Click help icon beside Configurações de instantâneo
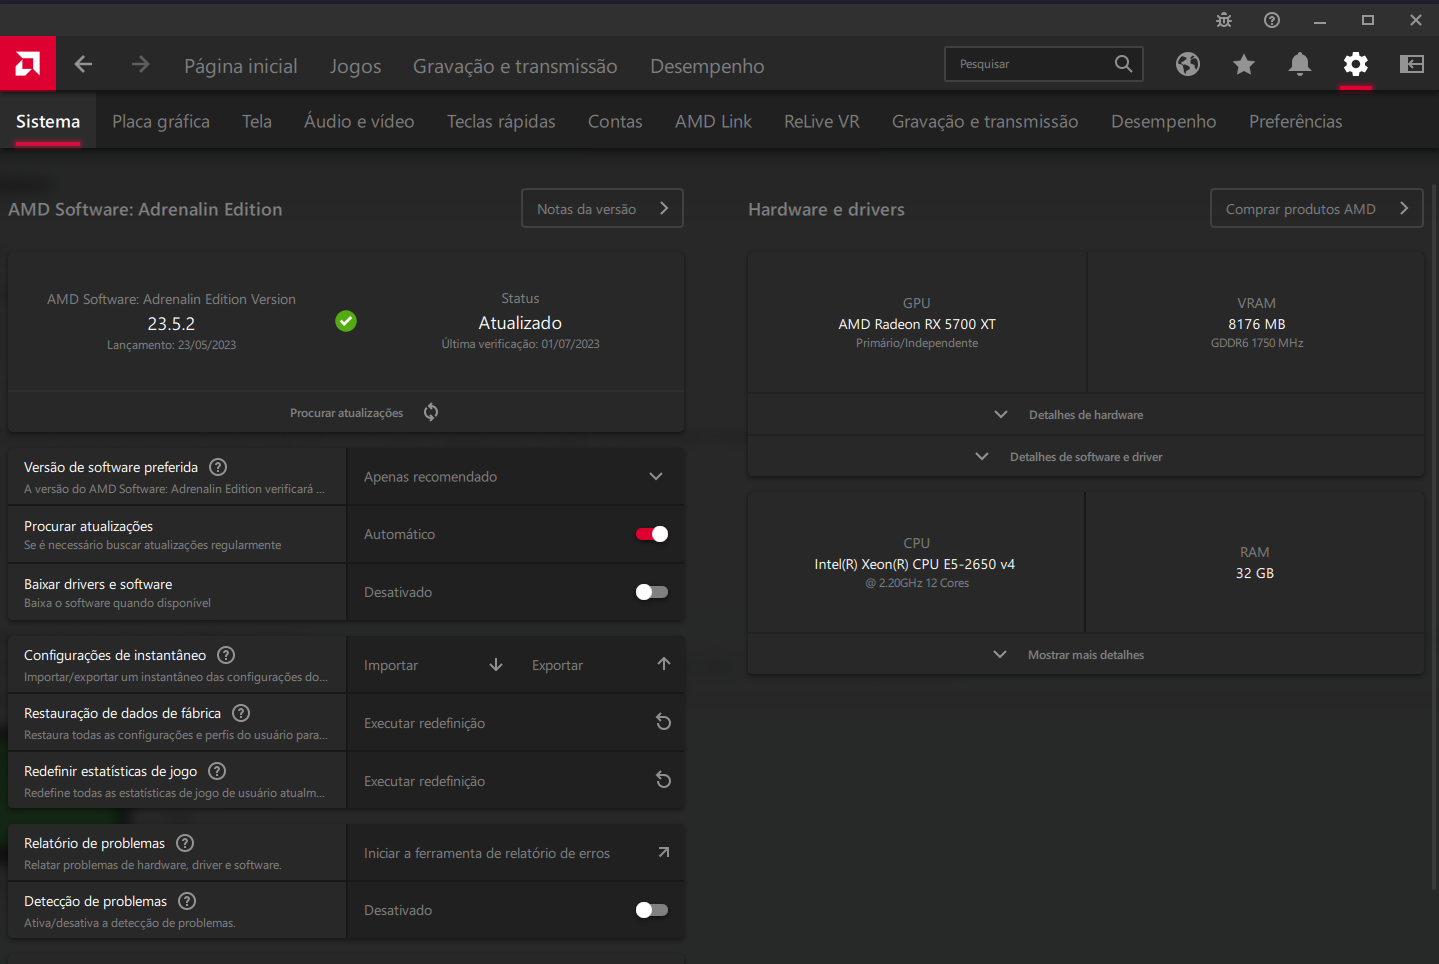 click(x=226, y=655)
